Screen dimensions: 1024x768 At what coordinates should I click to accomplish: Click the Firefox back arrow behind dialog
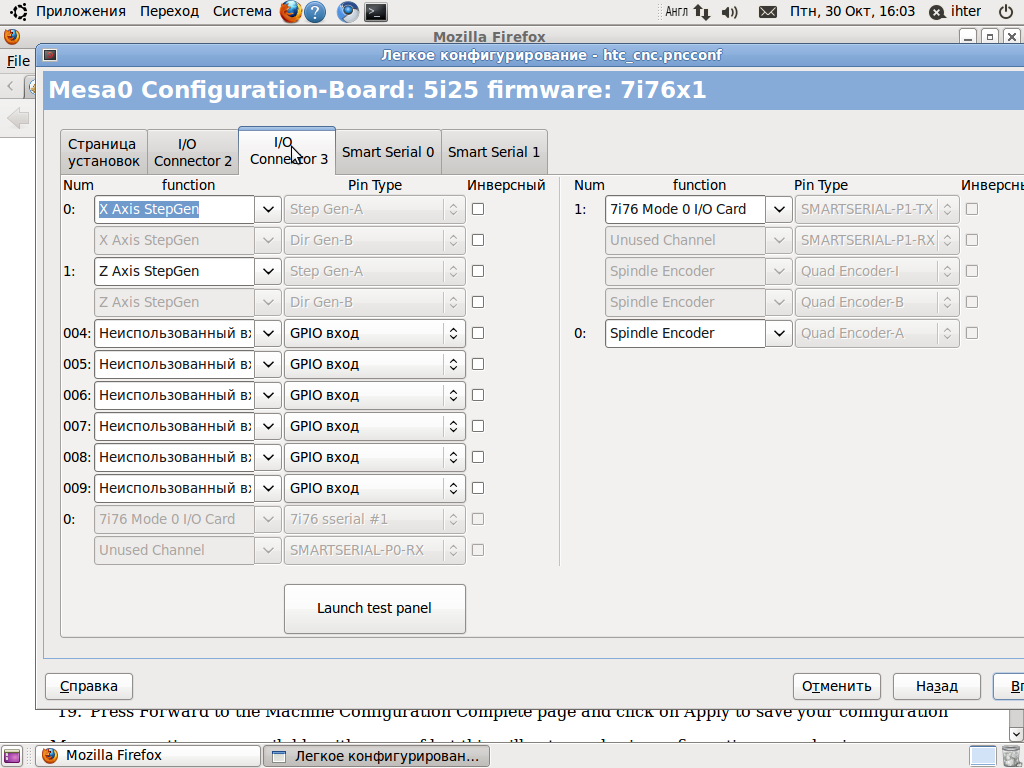(18, 118)
